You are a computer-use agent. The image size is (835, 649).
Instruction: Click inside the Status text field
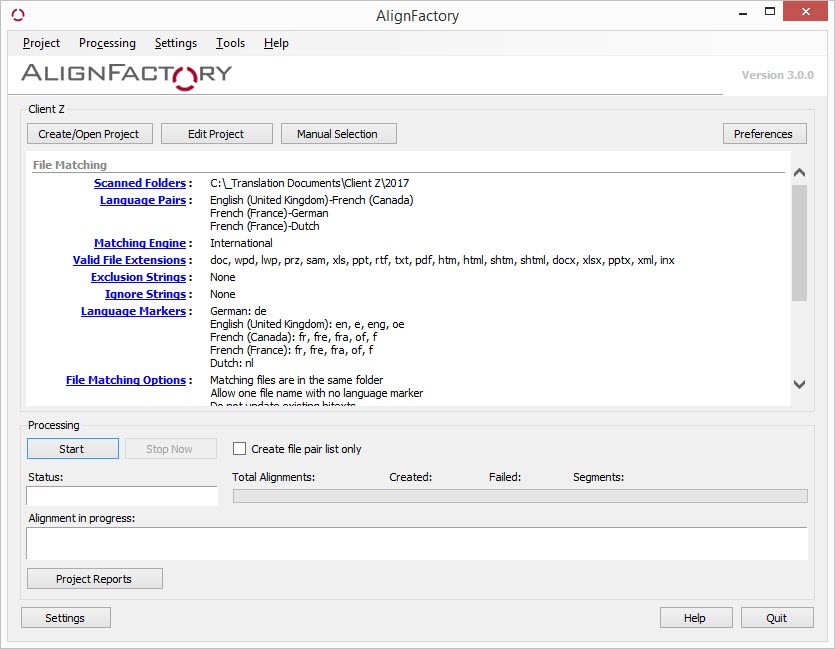pyautogui.click(x=121, y=496)
